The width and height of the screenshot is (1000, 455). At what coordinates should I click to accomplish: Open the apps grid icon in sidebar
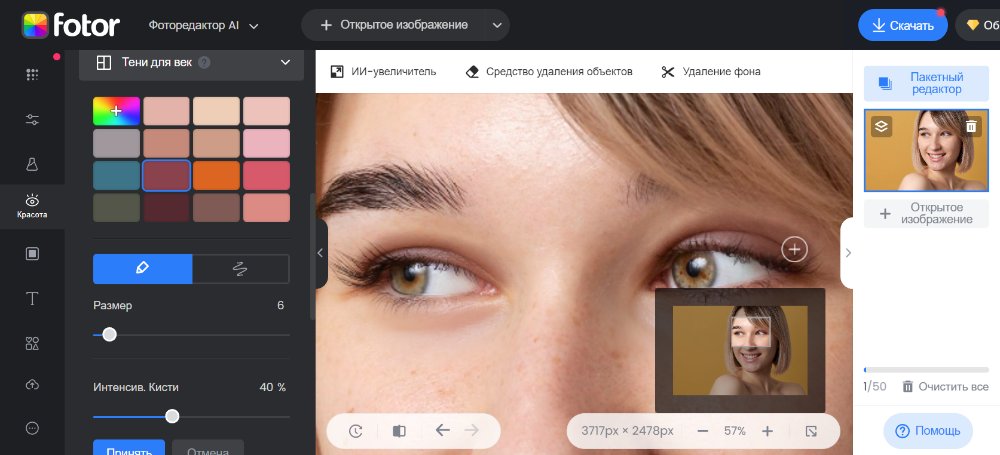33,75
